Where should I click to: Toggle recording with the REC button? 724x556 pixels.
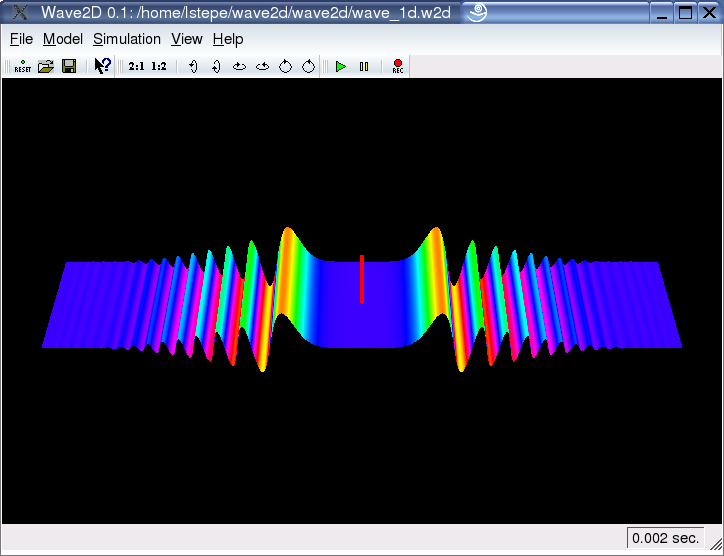click(x=397, y=67)
